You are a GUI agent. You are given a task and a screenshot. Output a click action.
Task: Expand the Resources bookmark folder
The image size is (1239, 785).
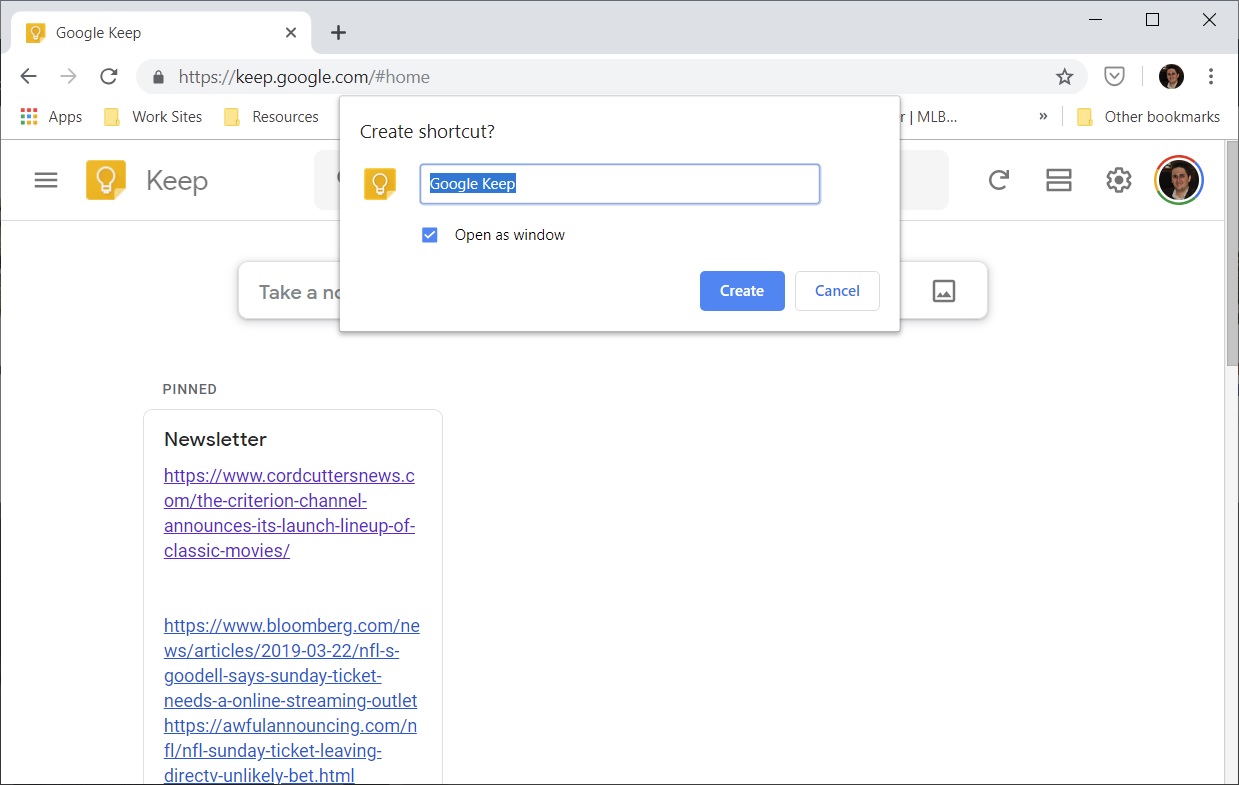(x=271, y=117)
